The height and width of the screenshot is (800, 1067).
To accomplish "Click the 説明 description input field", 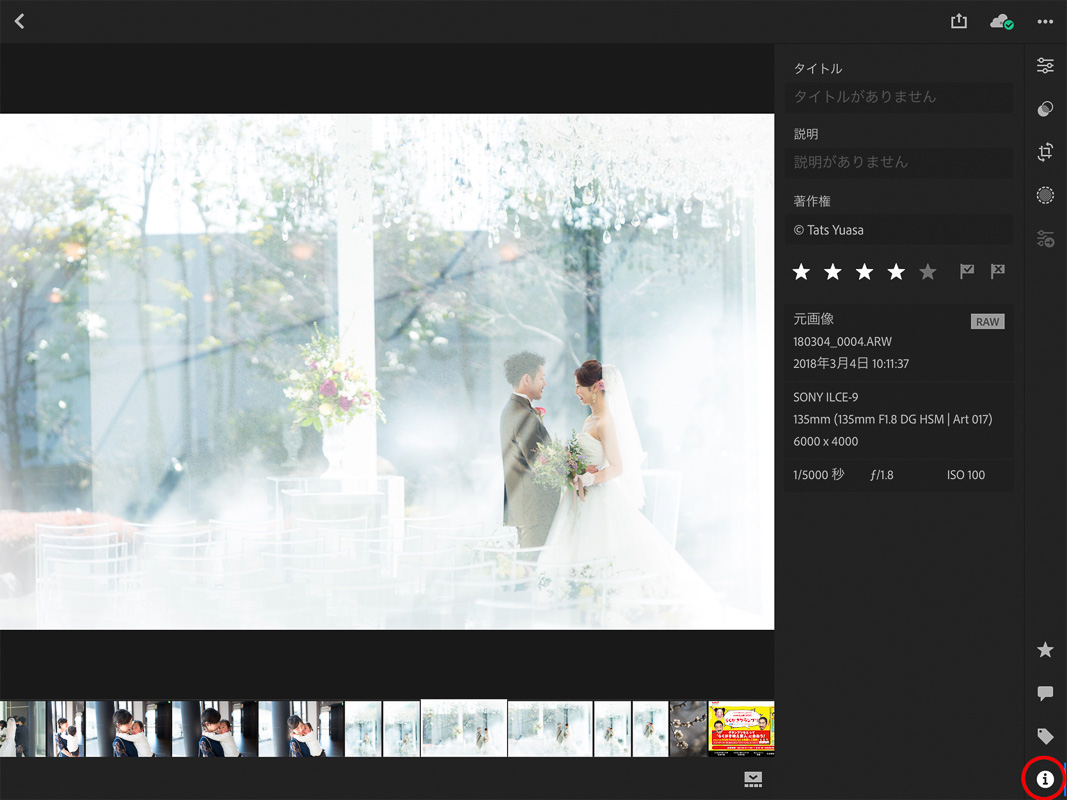I will pos(898,162).
